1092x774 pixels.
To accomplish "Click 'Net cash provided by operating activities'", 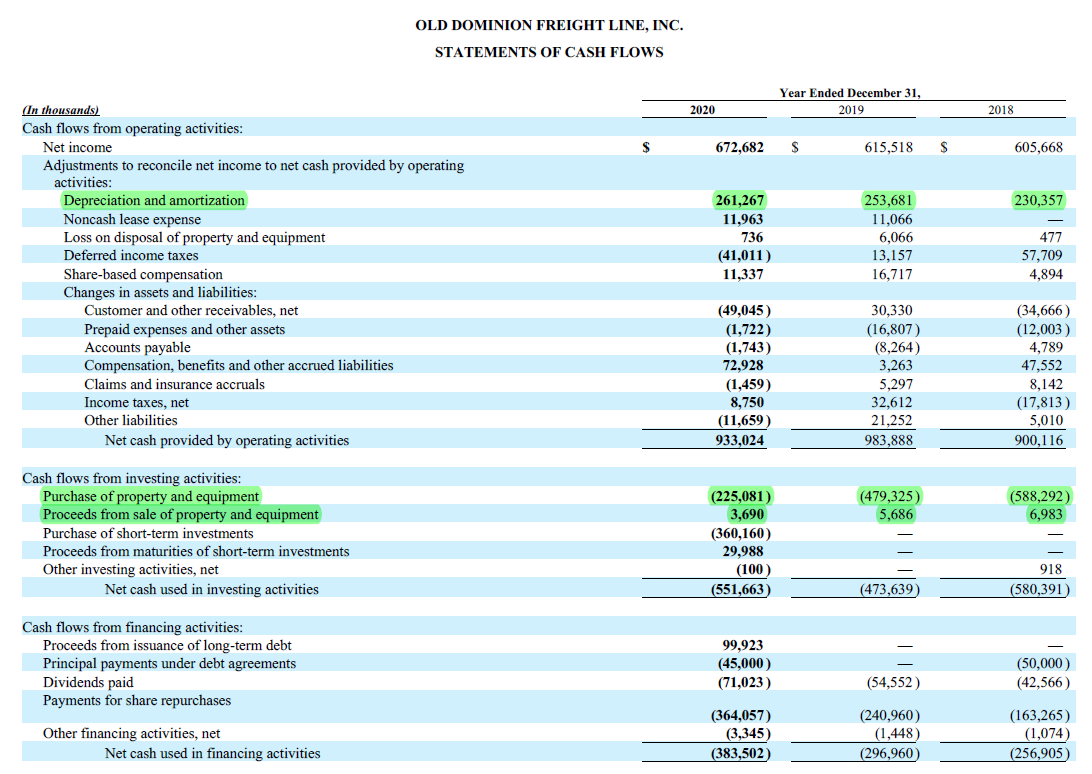I will 227,441.
